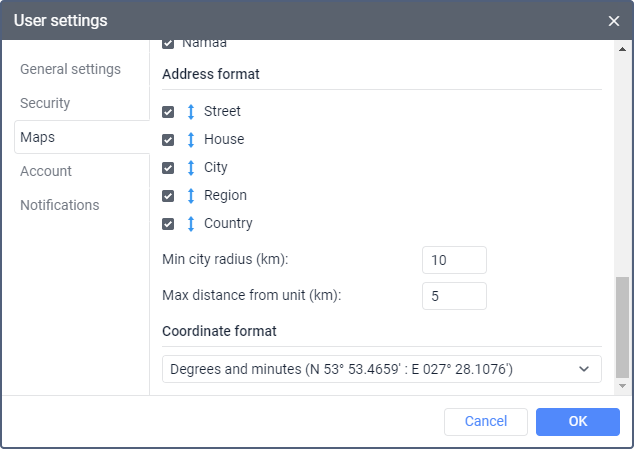Uncheck the Region checkbox
The image size is (634, 449).
coord(168,196)
